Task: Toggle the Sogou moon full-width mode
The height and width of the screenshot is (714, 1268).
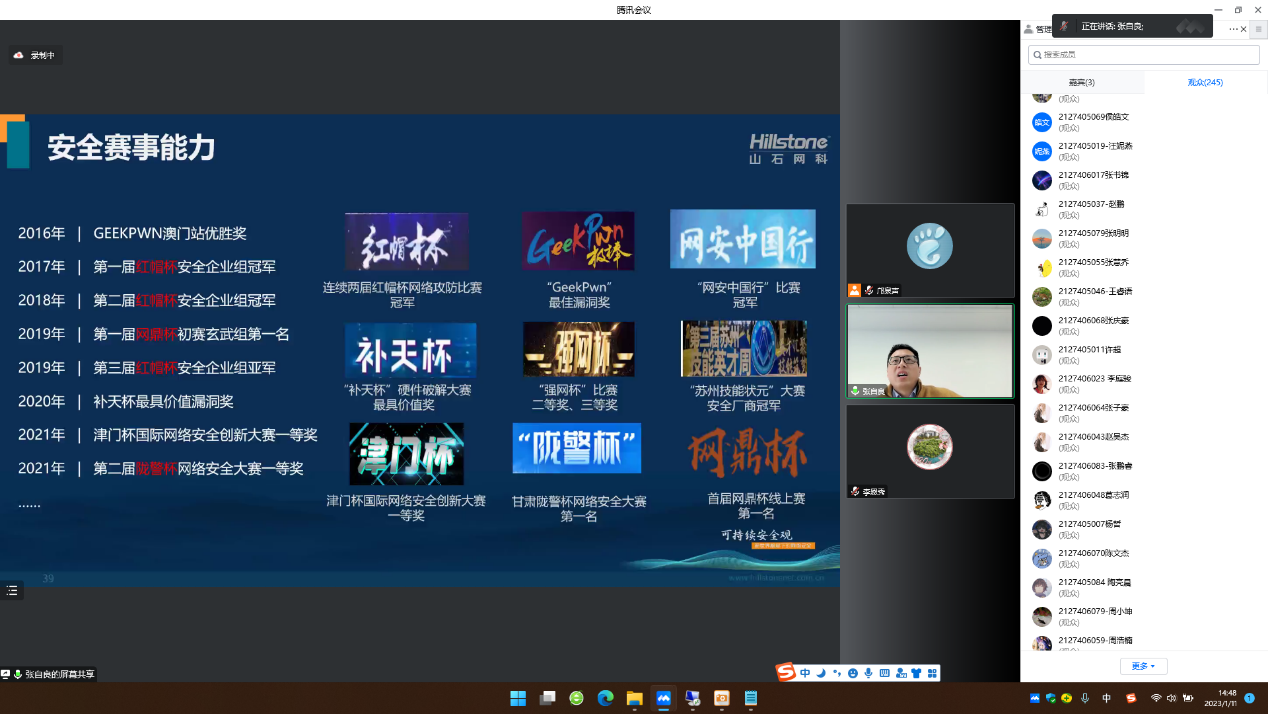Action: (821, 673)
